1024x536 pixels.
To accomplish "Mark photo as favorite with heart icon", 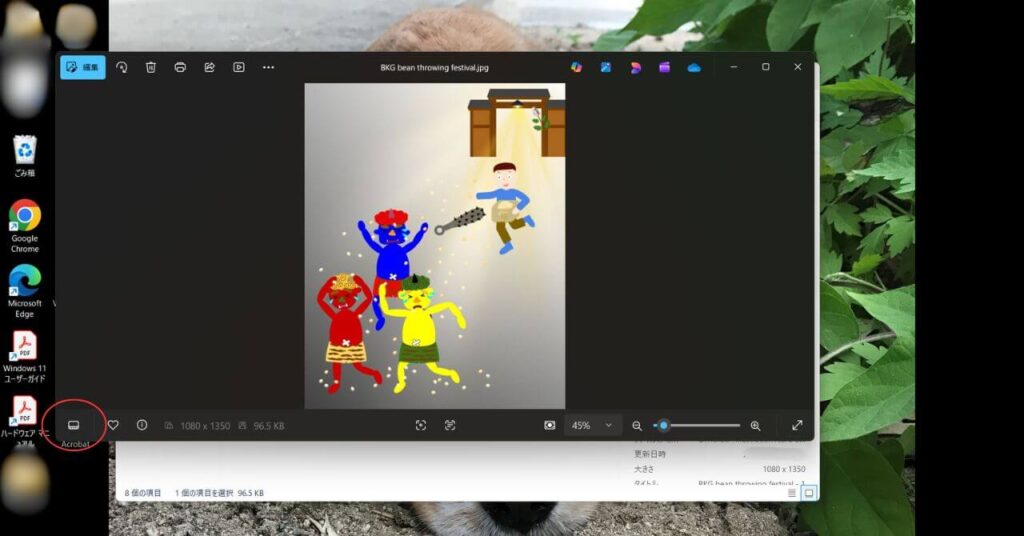I will pos(113,425).
